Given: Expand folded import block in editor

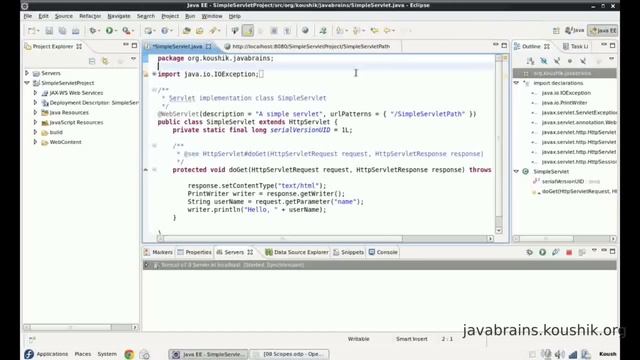Looking at the screenshot, I should (154, 74).
